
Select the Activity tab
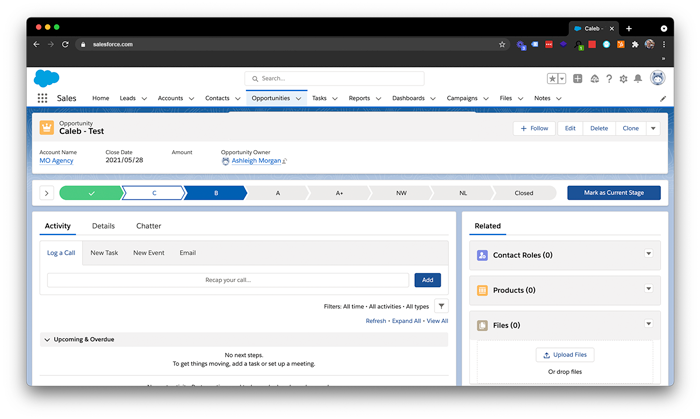click(58, 226)
